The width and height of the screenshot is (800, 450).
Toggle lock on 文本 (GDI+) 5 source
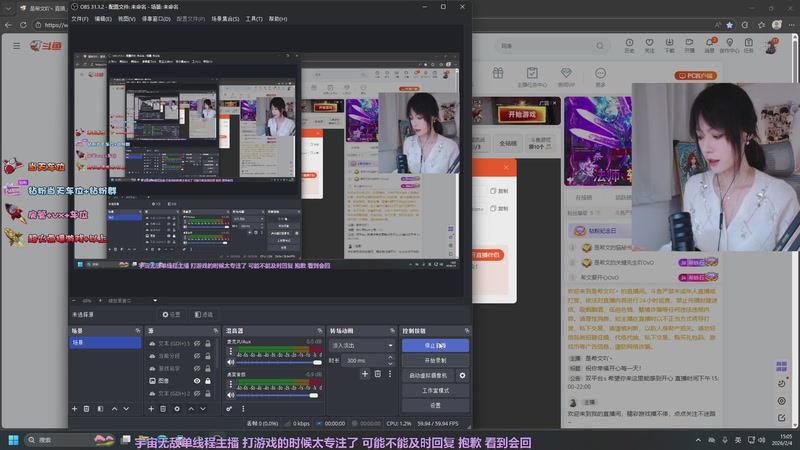pyautogui.click(x=208, y=343)
